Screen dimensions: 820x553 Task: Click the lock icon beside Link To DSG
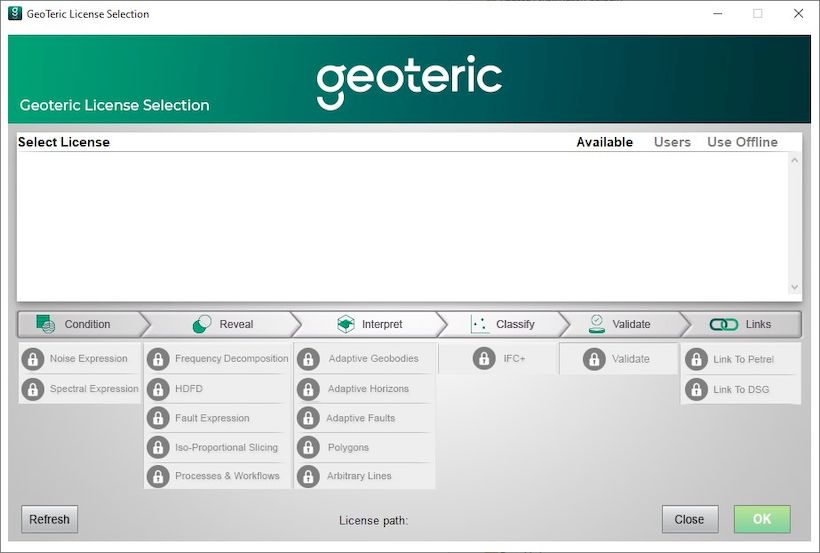point(696,390)
